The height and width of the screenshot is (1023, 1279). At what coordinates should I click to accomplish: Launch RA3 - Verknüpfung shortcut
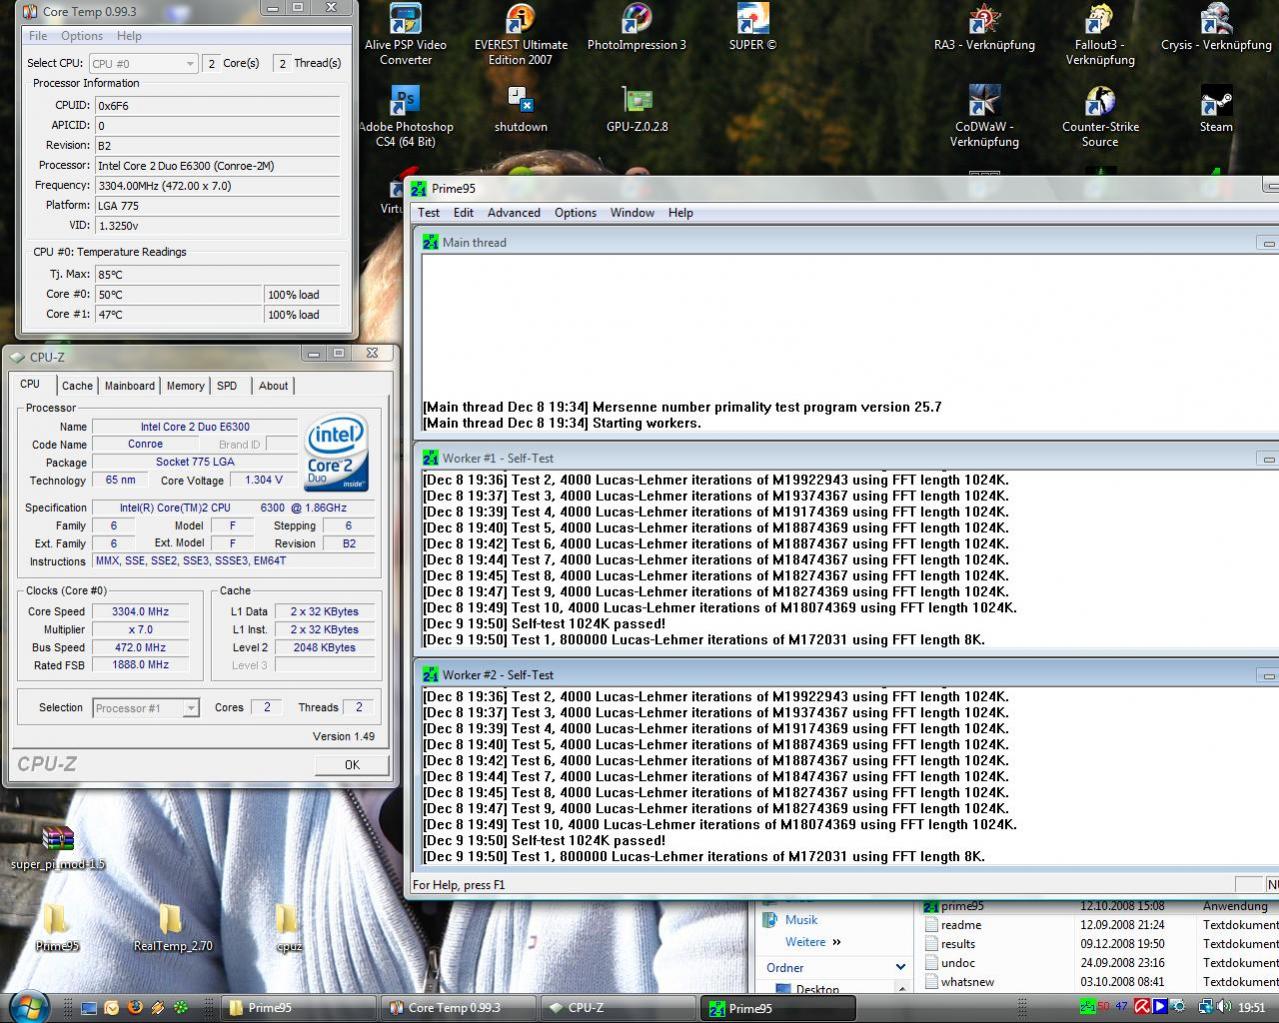[x=984, y=28]
